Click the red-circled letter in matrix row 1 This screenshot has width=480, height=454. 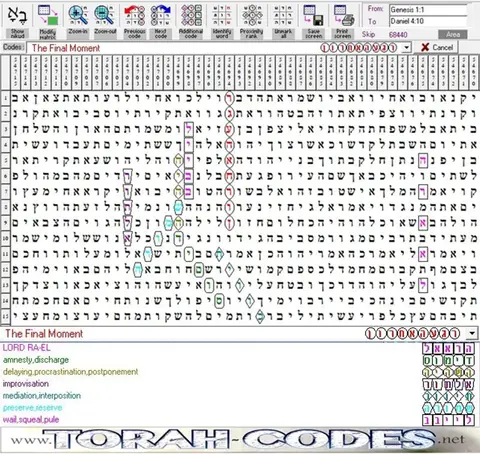point(229,98)
